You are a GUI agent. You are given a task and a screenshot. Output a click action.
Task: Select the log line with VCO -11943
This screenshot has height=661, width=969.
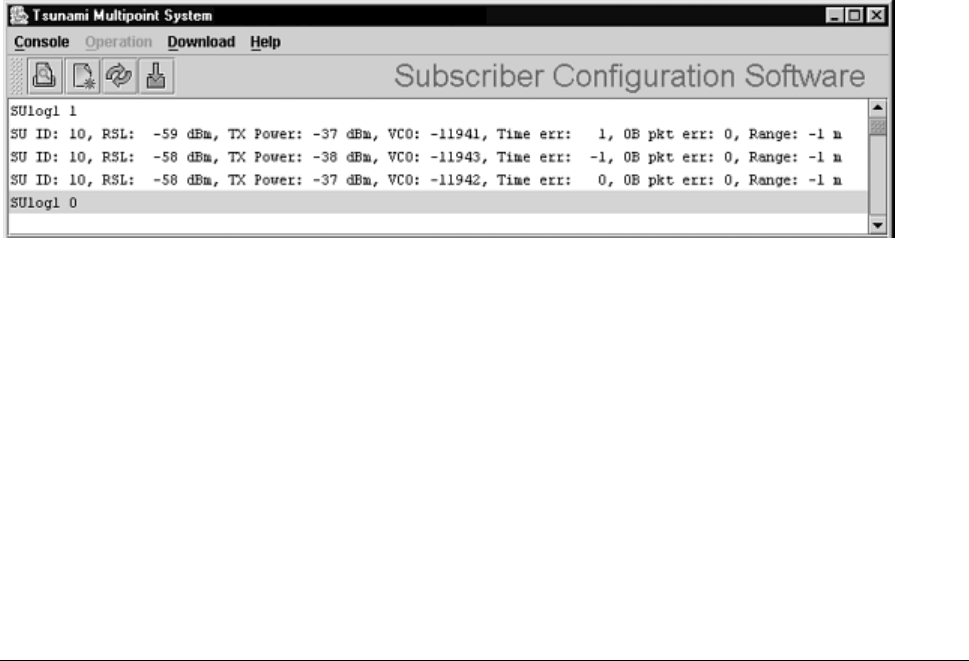[x=438, y=157]
